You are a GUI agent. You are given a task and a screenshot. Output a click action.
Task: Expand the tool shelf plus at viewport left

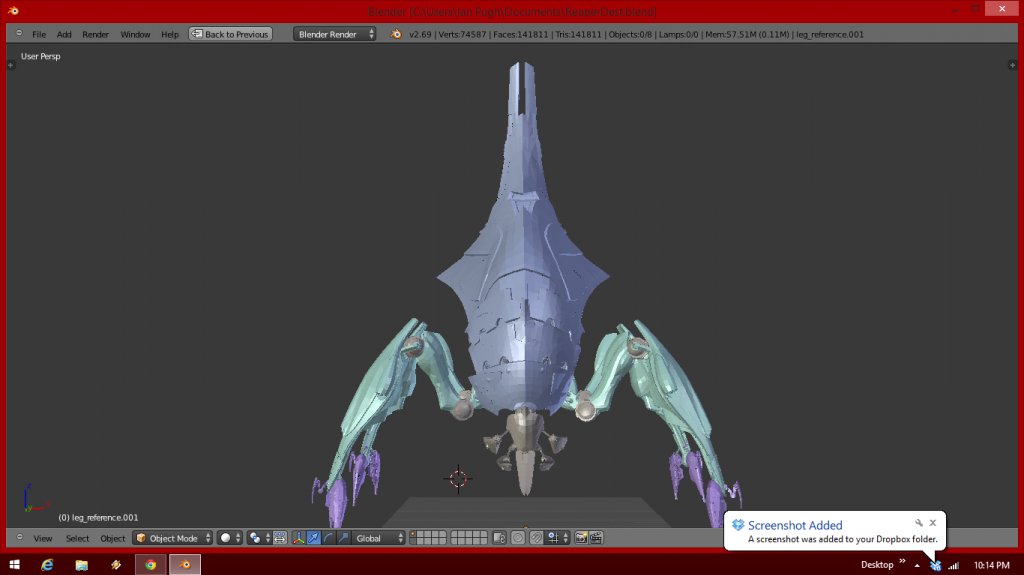click(10, 65)
